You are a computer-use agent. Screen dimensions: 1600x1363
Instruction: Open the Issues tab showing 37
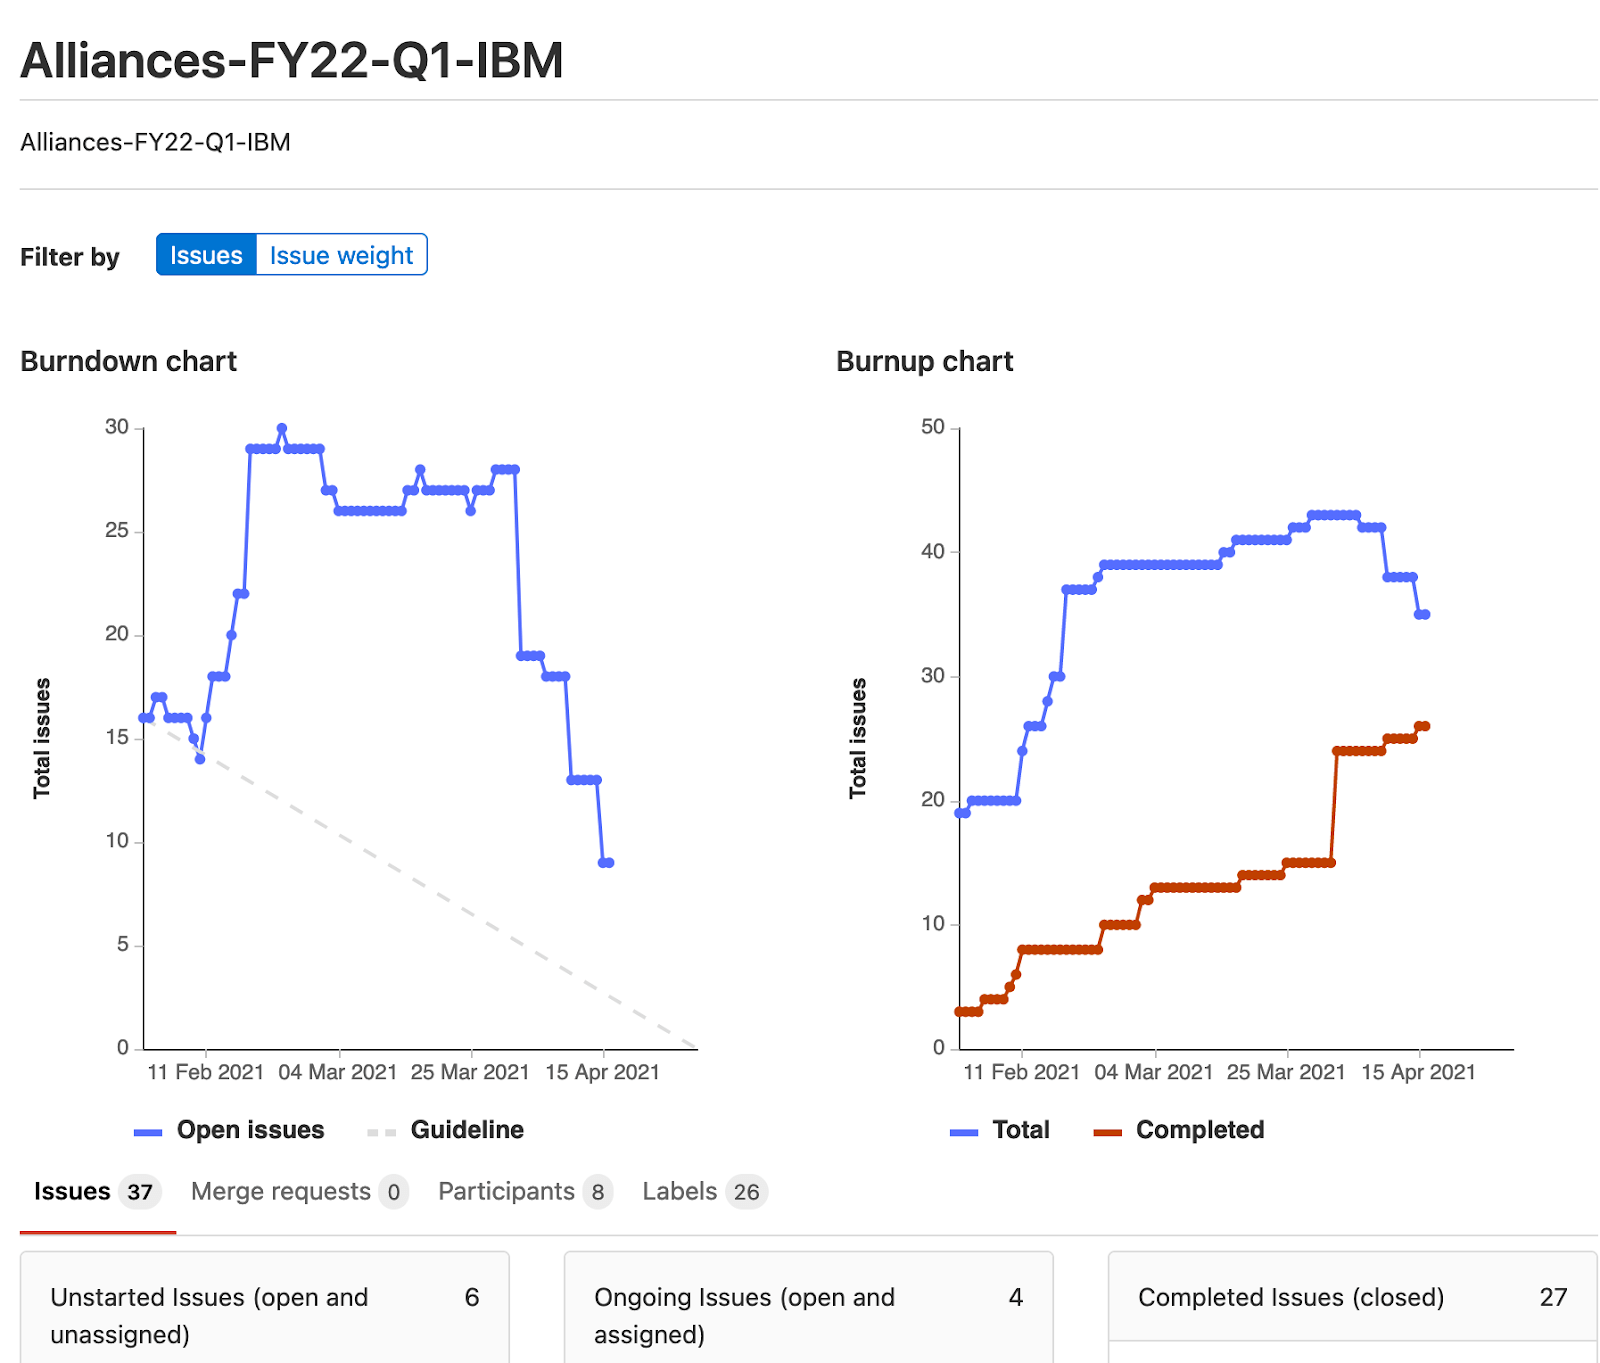tap(95, 1192)
